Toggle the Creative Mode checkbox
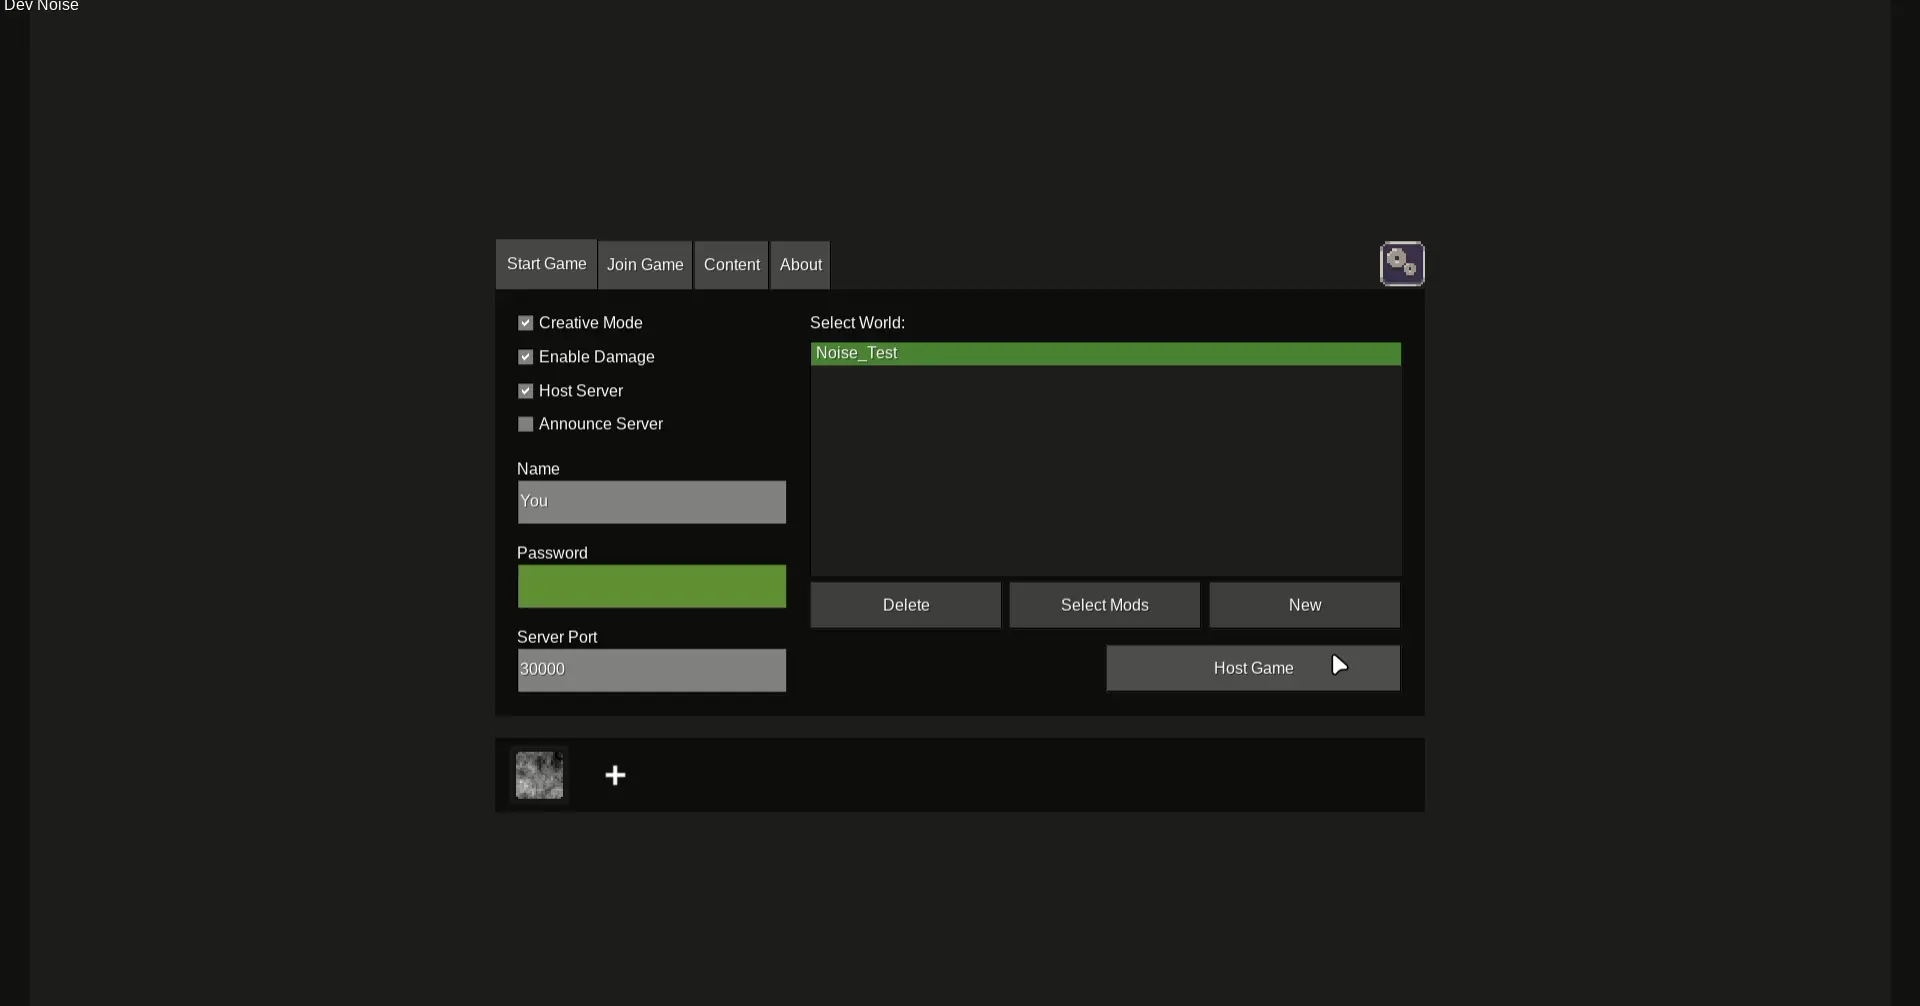The image size is (1920, 1006). click(x=526, y=323)
